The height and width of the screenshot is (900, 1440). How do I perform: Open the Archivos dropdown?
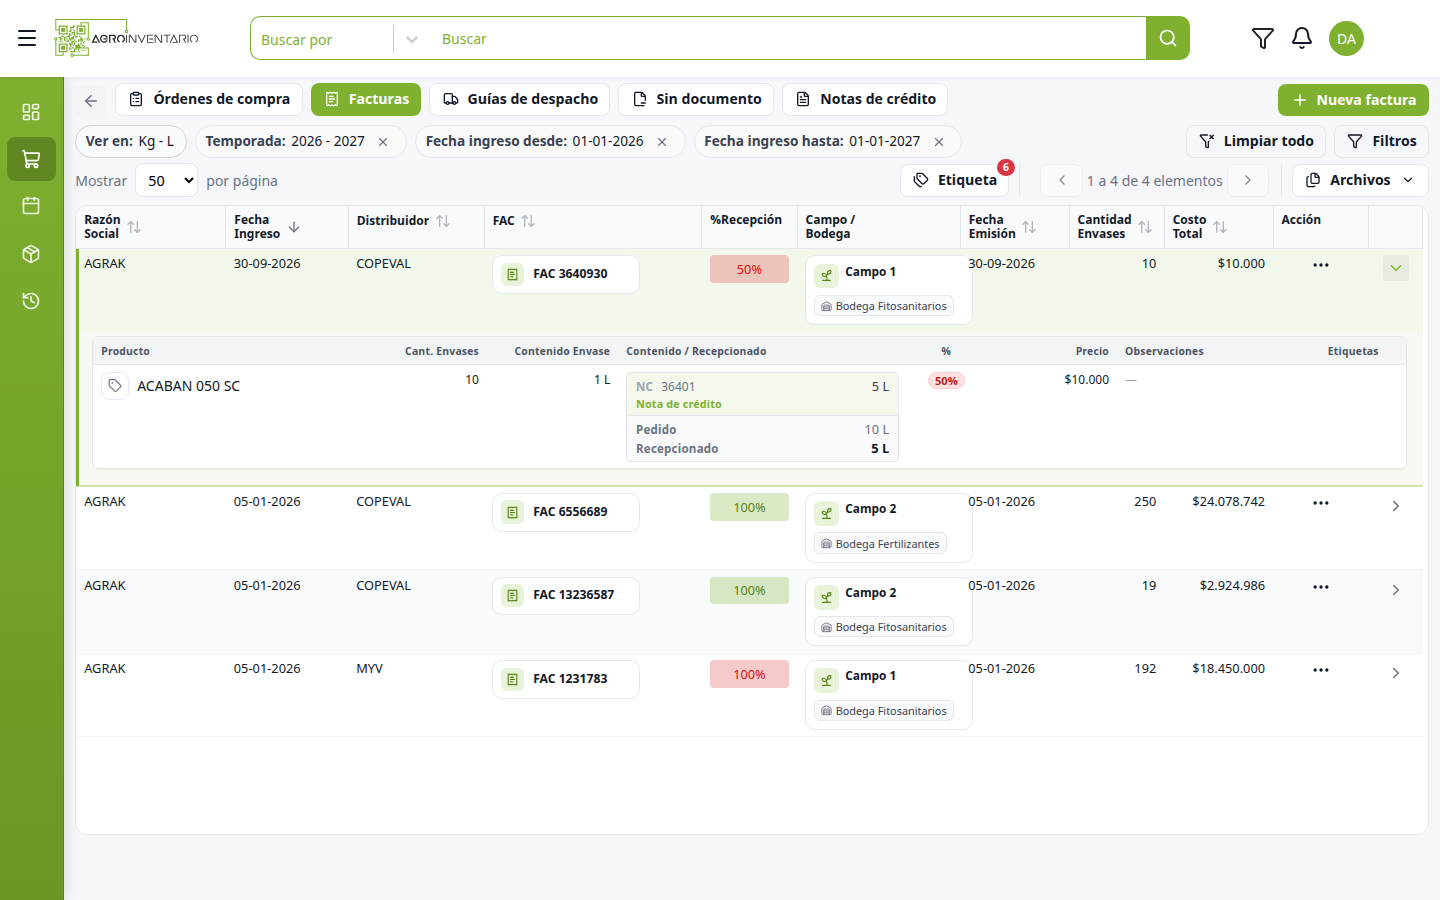click(x=1360, y=180)
